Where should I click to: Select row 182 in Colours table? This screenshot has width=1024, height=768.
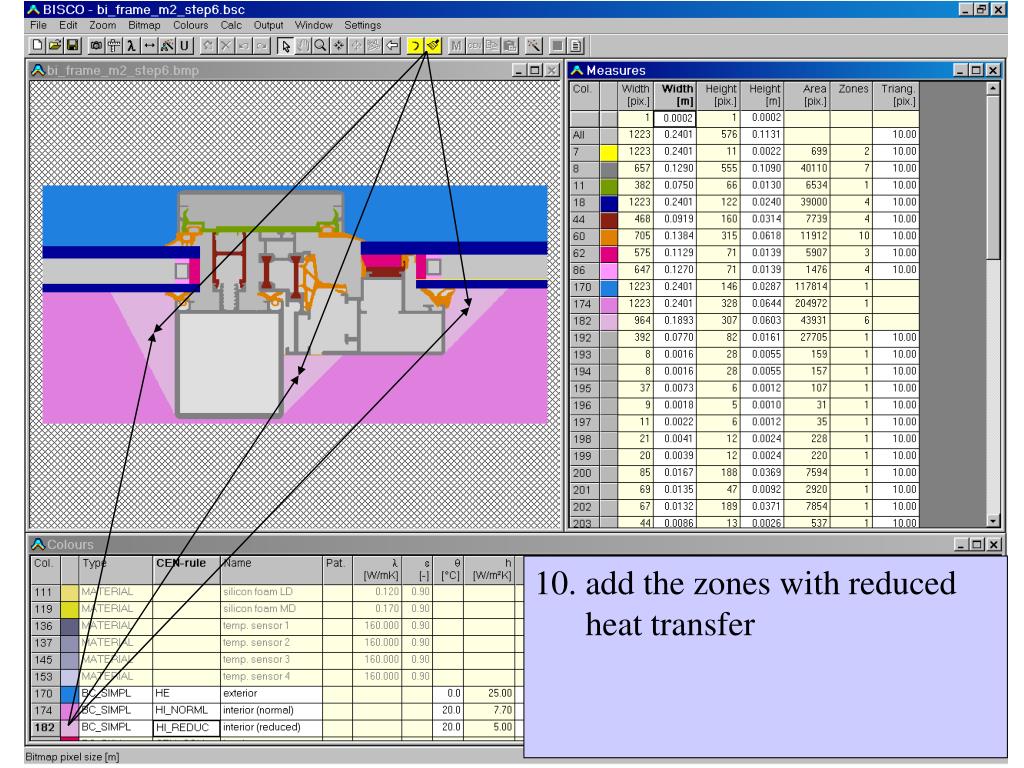click(44, 728)
